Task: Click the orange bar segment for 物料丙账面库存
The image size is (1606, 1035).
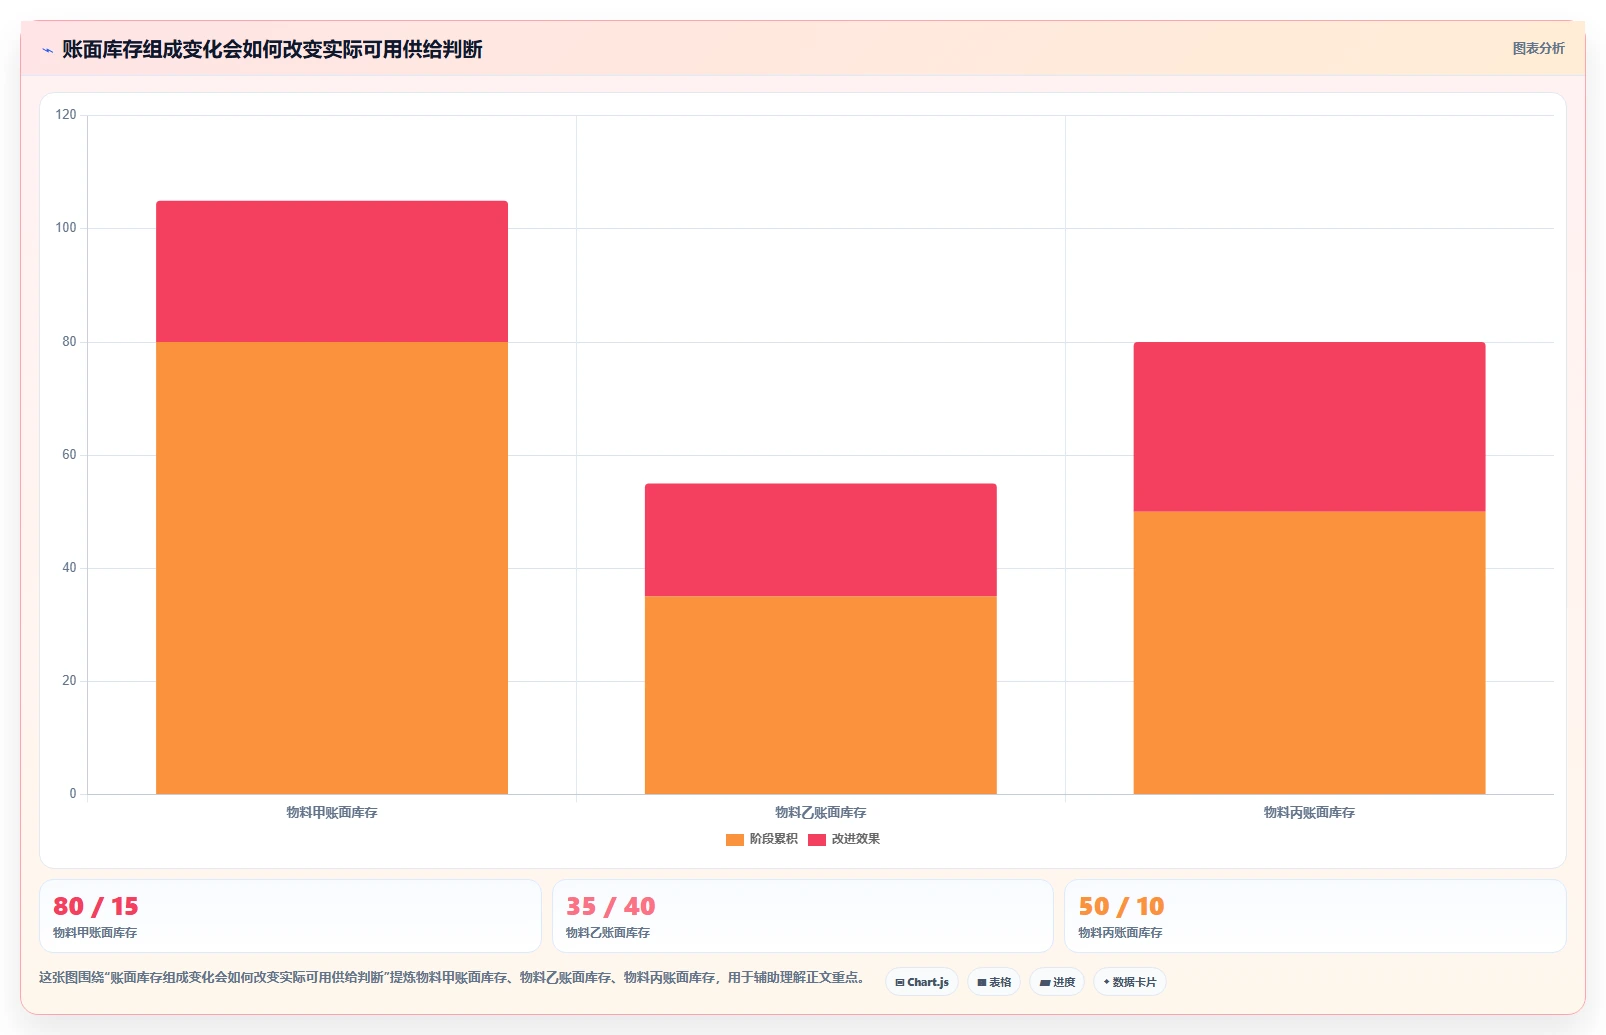Action: [x=1309, y=653]
